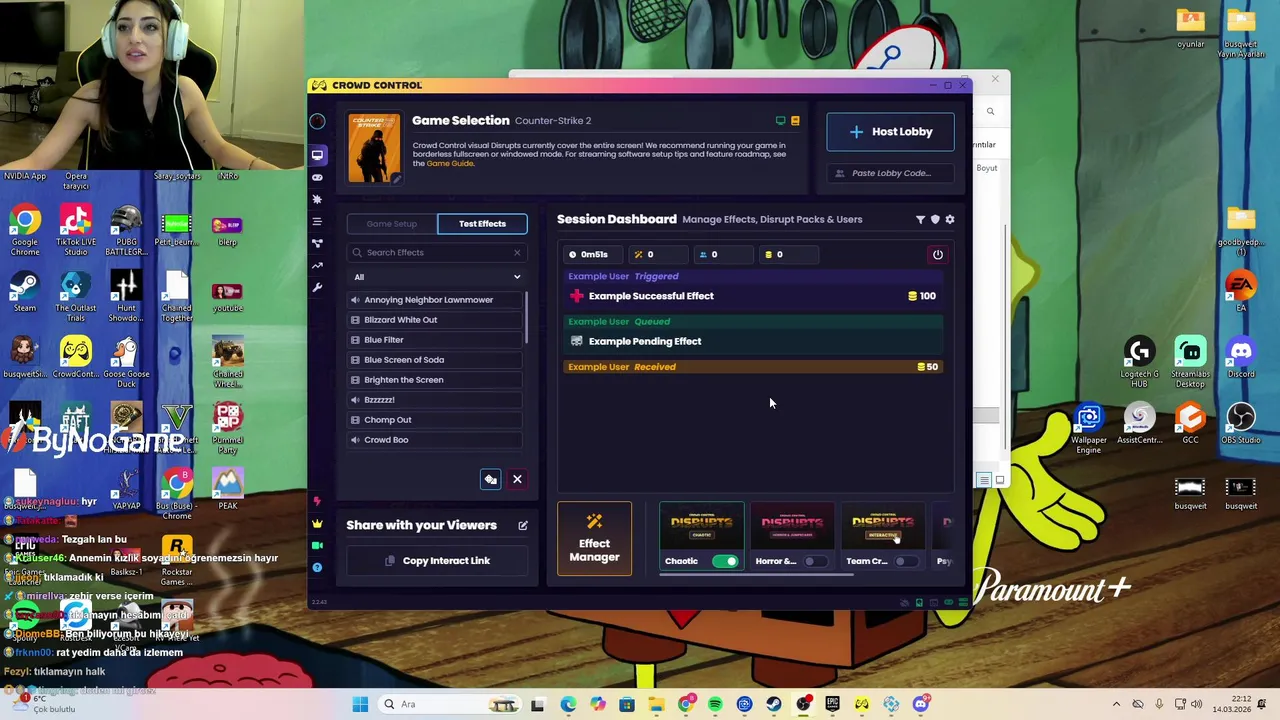Select the Chomp Out effect
This screenshot has width=1280, height=720.
[435, 420]
